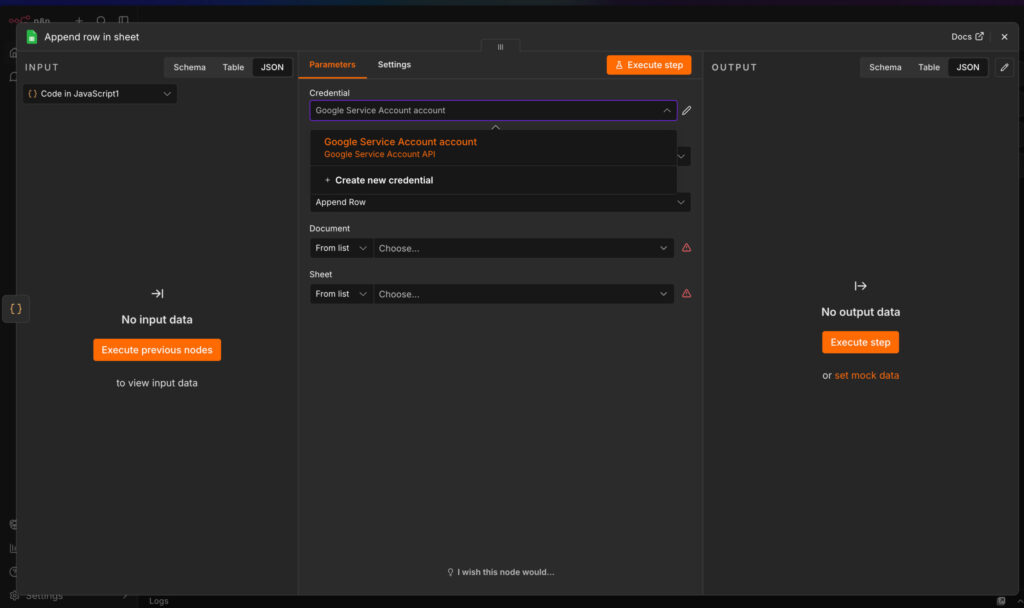1024x608 pixels.
Task: Click the drag handle at top of parameters panel
Action: [x=500, y=46]
